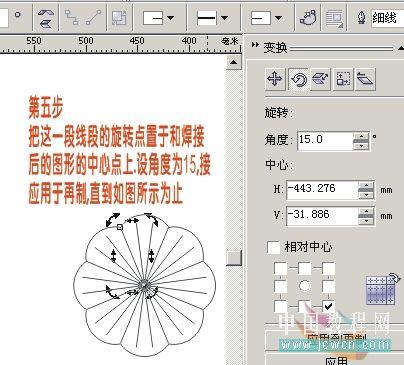
Task: Decrease the rotation angle with down stepper
Action: 361,145
